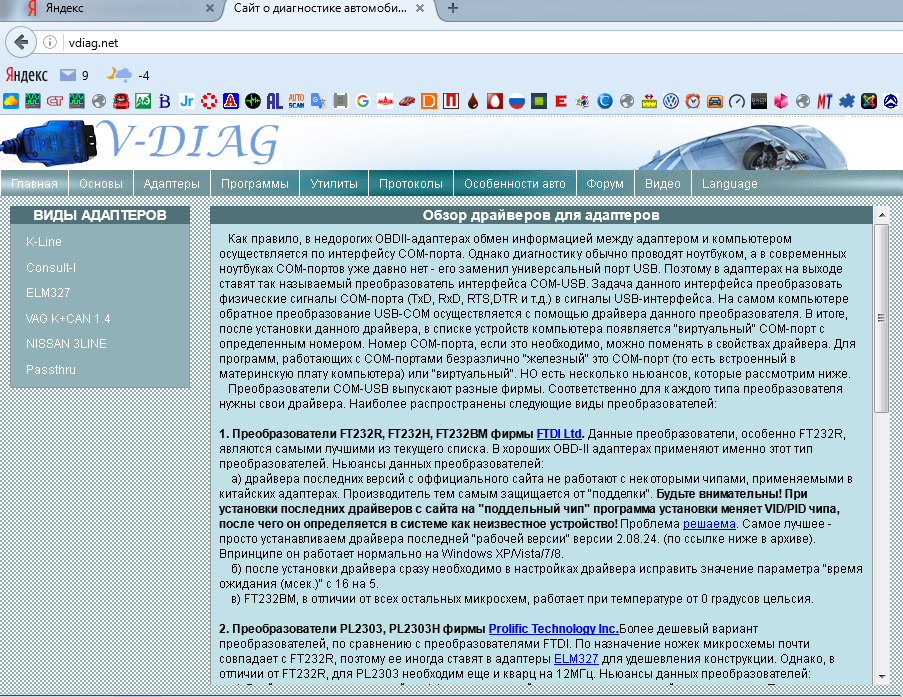Open the Volkswagen logo bookmark

(x=671, y=101)
